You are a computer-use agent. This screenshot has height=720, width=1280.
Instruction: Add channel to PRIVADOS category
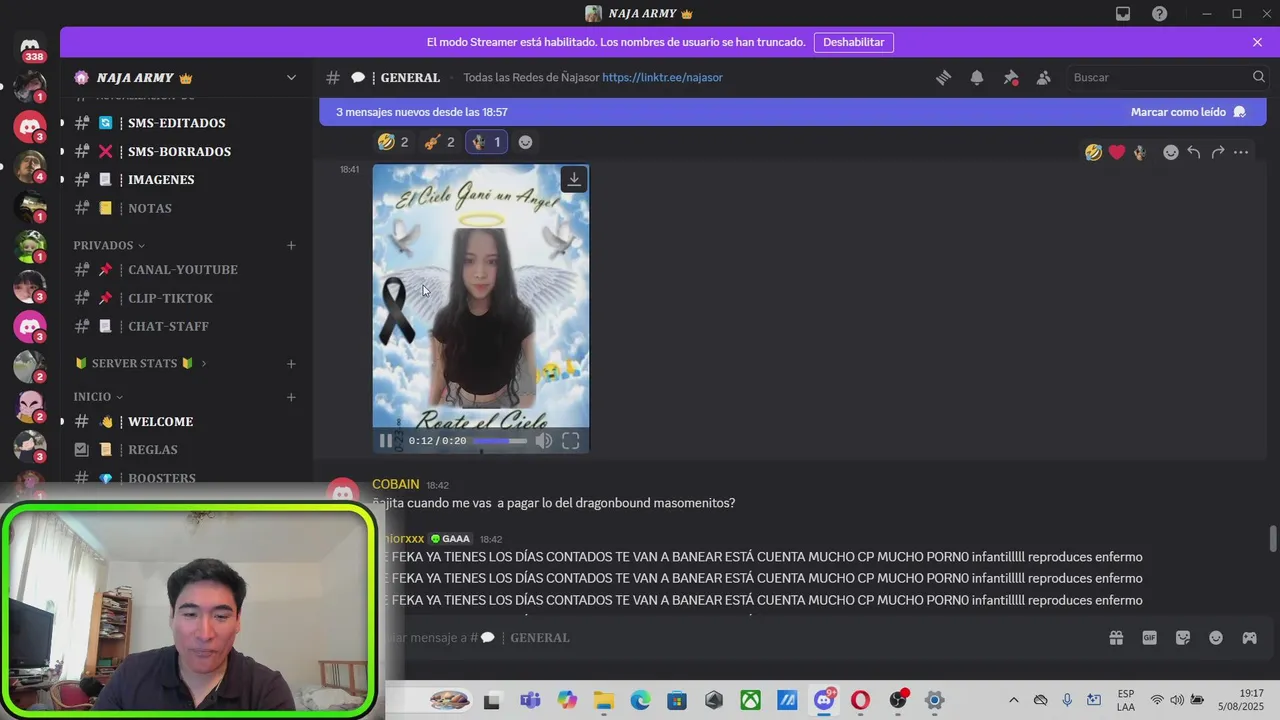pyautogui.click(x=291, y=245)
